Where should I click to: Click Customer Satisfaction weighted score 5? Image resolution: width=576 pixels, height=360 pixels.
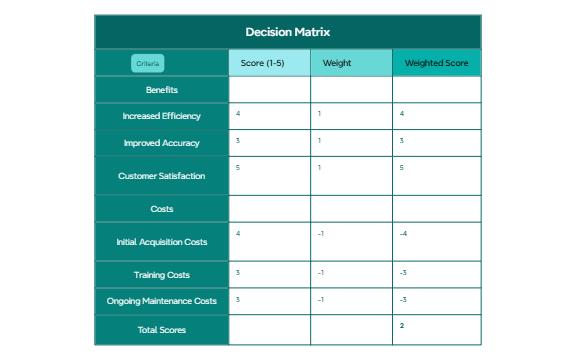[x=402, y=168]
